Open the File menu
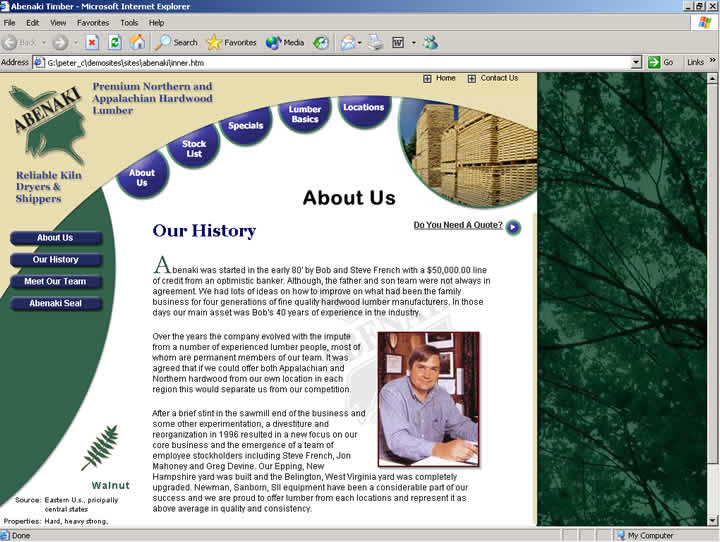This screenshot has width=720, height=542. (x=9, y=23)
